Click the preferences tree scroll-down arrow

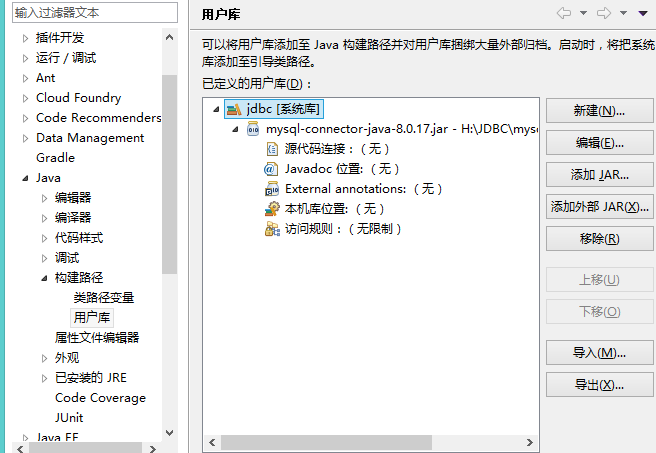click(169, 433)
